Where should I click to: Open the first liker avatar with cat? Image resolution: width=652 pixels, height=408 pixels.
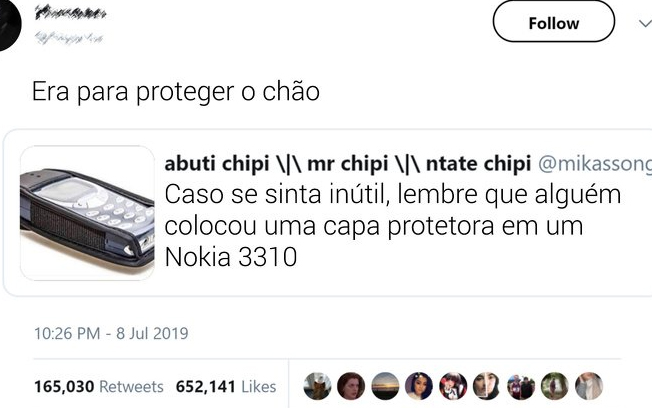tap(317, 386)
